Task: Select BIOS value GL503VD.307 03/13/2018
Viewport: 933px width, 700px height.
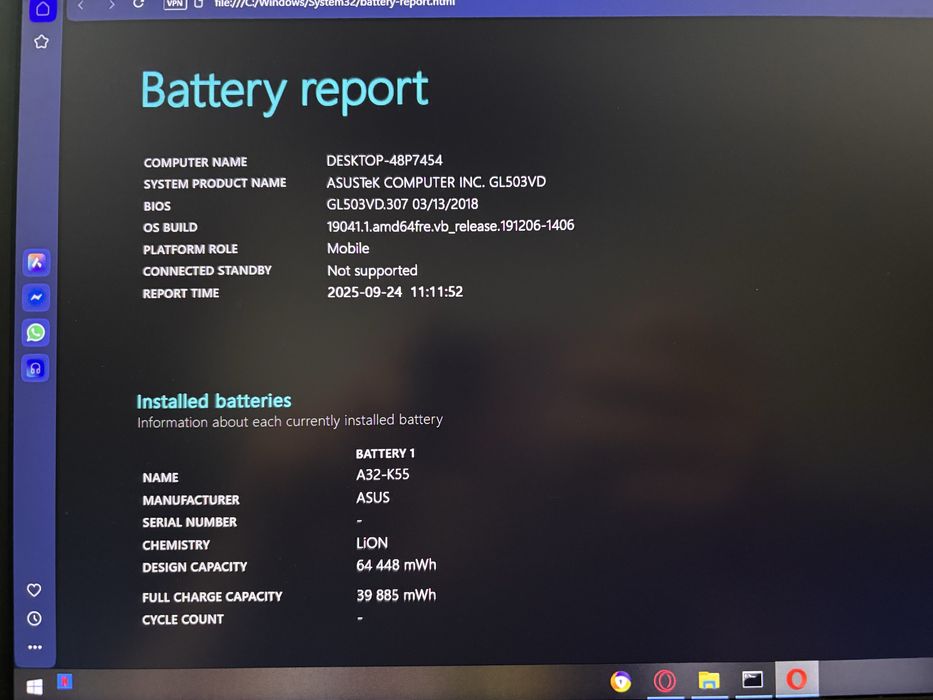Action: click(402, 204)
